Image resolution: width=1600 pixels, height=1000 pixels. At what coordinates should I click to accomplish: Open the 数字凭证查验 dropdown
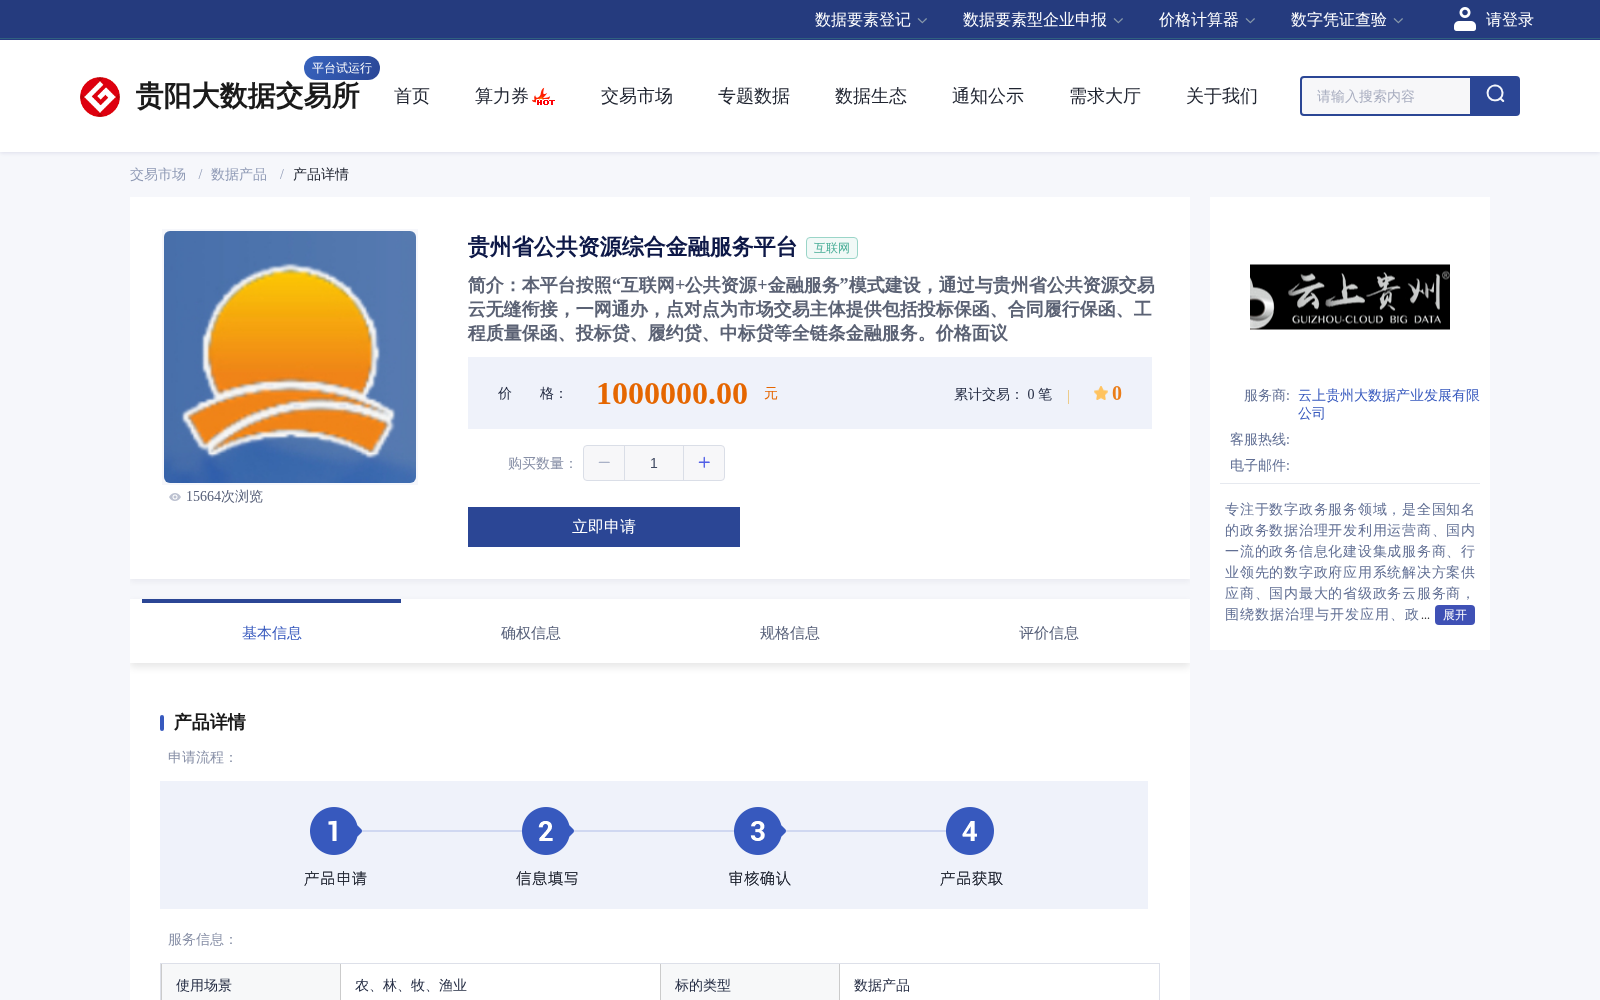click(1347, 20)
